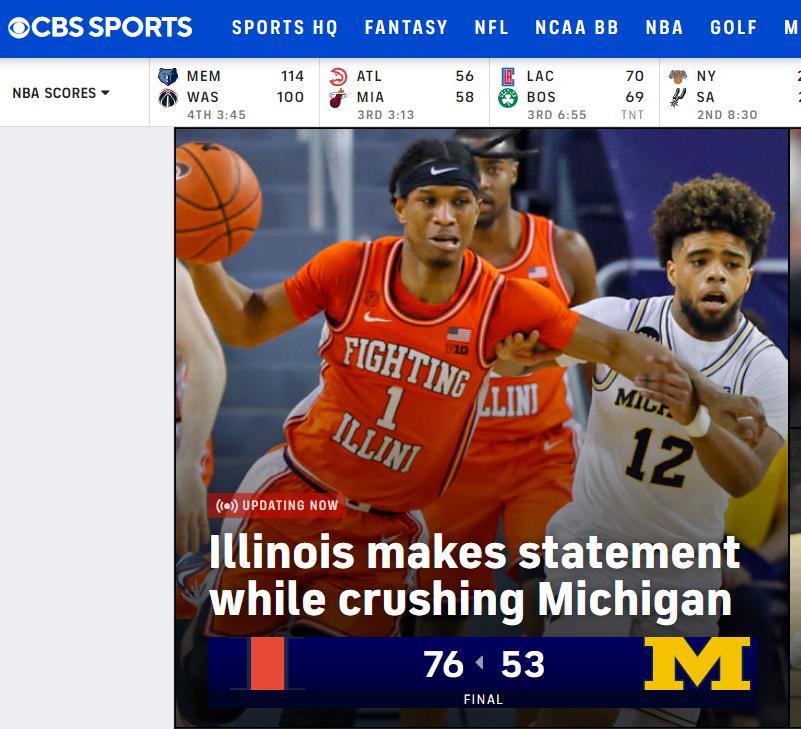Click the Memphis Grizzlies team logo

click(168, 76)
